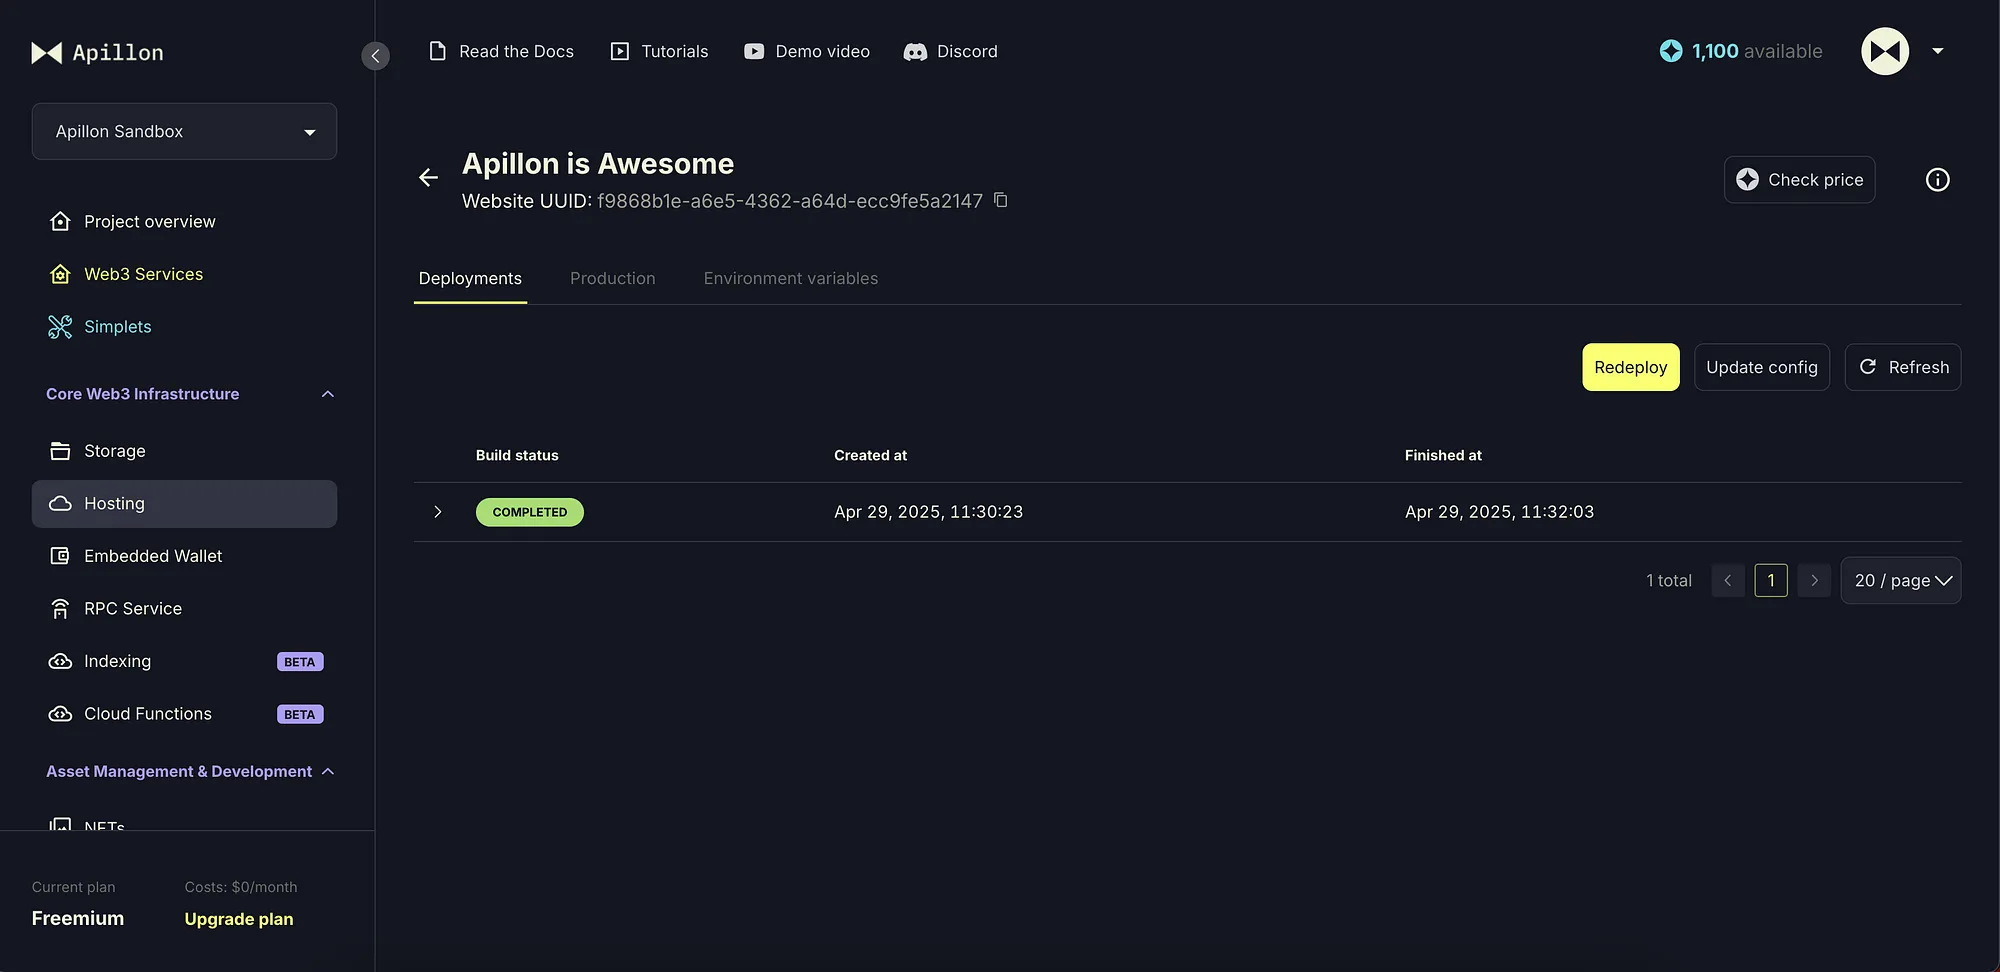
Task: Open the account dropdown arrow
Action: click(1938, 51)
